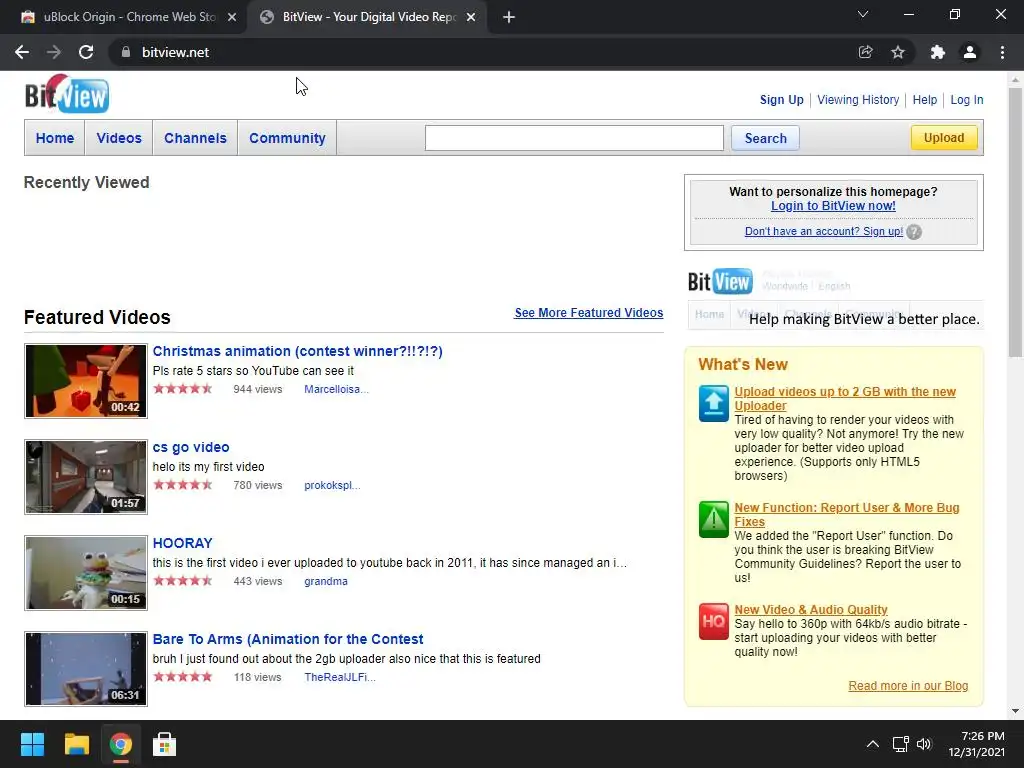Click the Bare To Arms video title
This screenshot has width=1024, height=768.
click(x=287, y=639)
